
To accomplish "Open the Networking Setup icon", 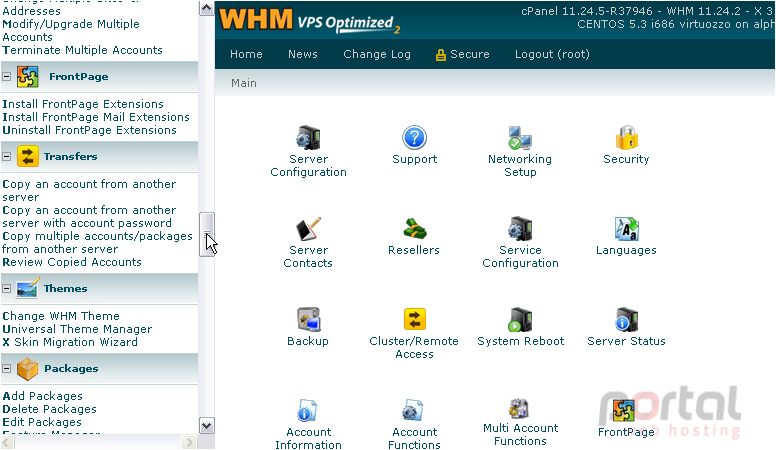I will pos(520,138).
